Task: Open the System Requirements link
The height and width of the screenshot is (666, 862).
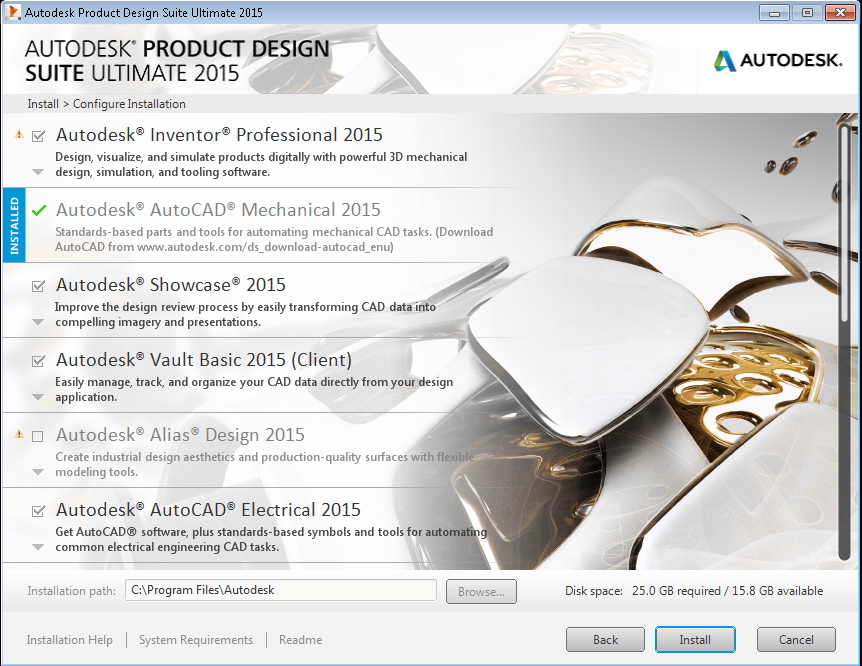Action: pyautogui.click(x=196, y=640)
